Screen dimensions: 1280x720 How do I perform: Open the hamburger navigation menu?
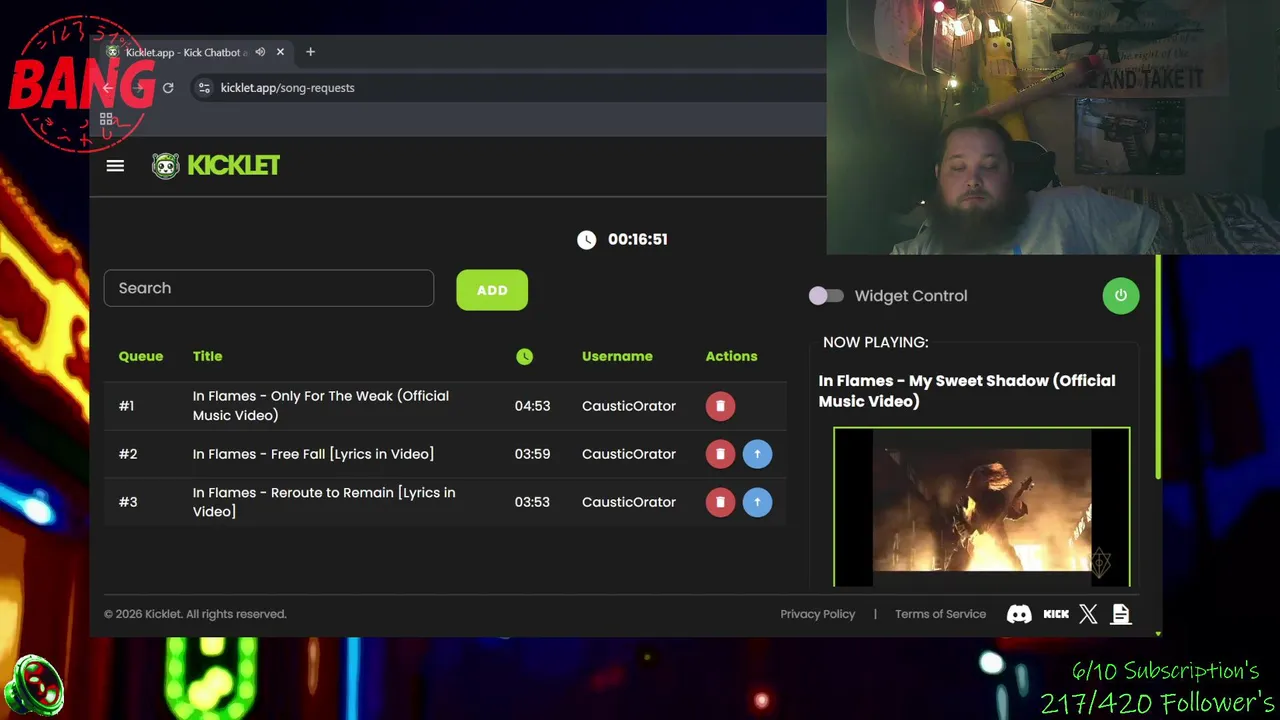[115, 166]
